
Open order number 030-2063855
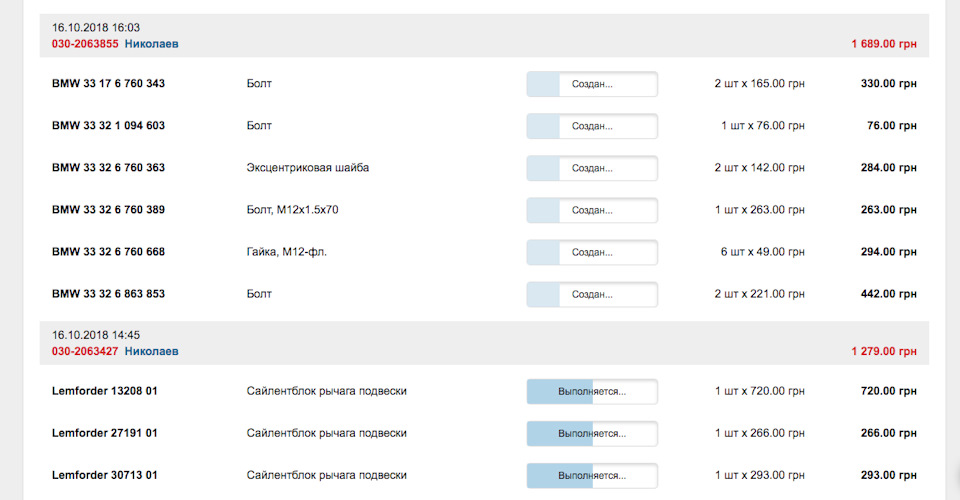click(85, 44)
